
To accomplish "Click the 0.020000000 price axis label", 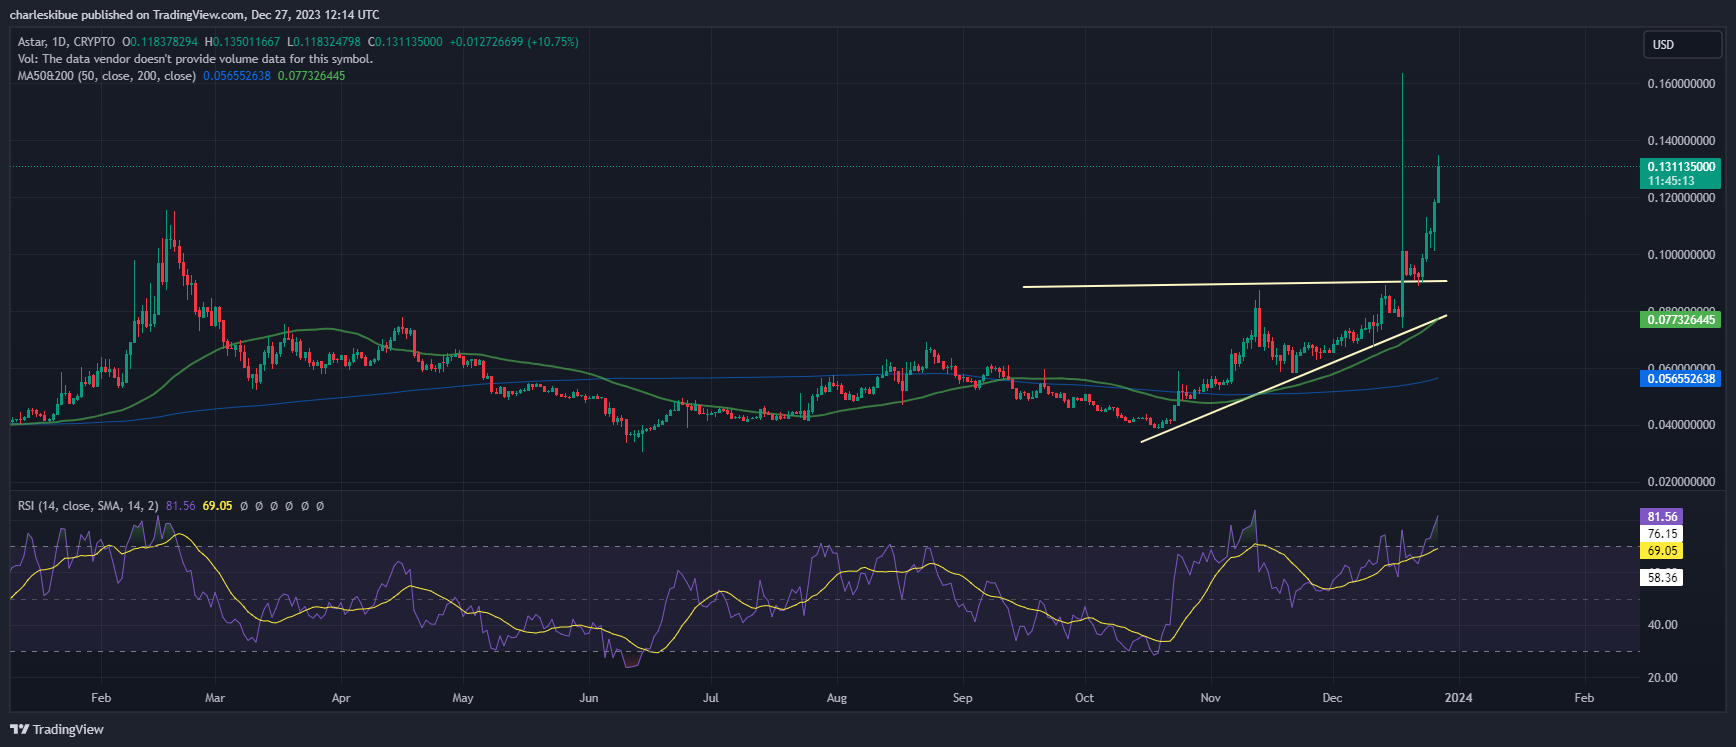I will coord(1681,482).
